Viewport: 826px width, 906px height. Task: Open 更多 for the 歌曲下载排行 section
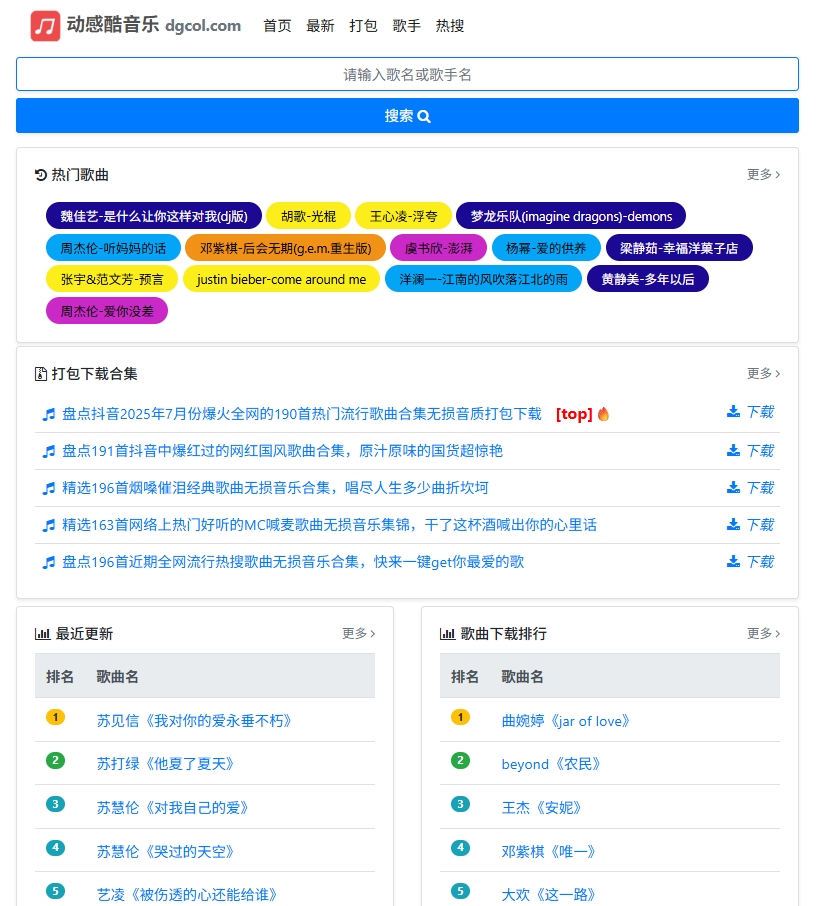761,633
